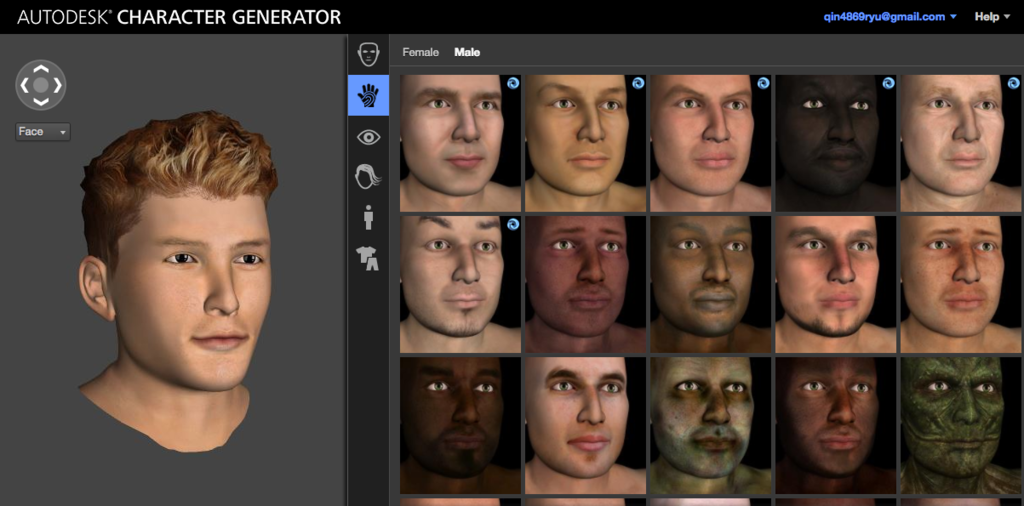
Task: Reset view using navigator center button
Action: (x=40, y=85)
